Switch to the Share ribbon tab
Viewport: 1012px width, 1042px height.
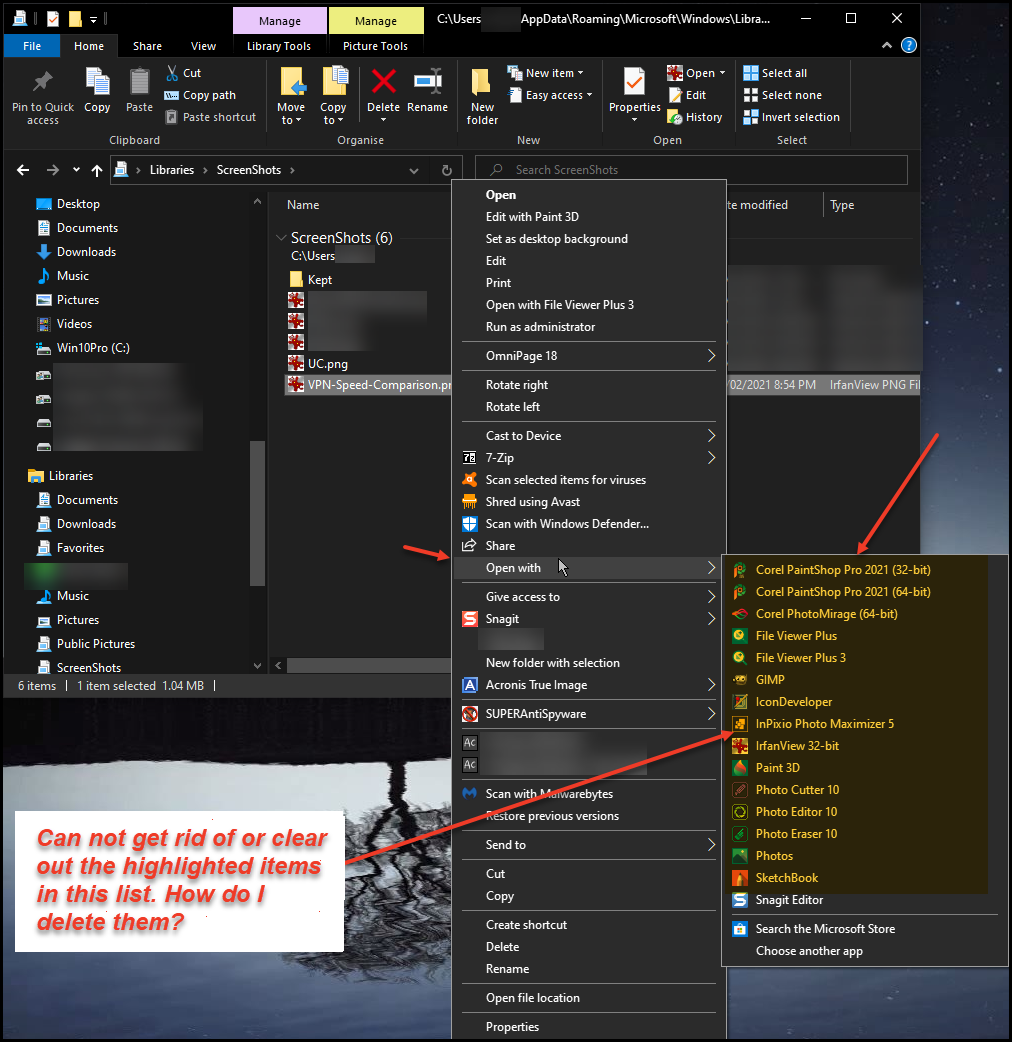(147, 46)
